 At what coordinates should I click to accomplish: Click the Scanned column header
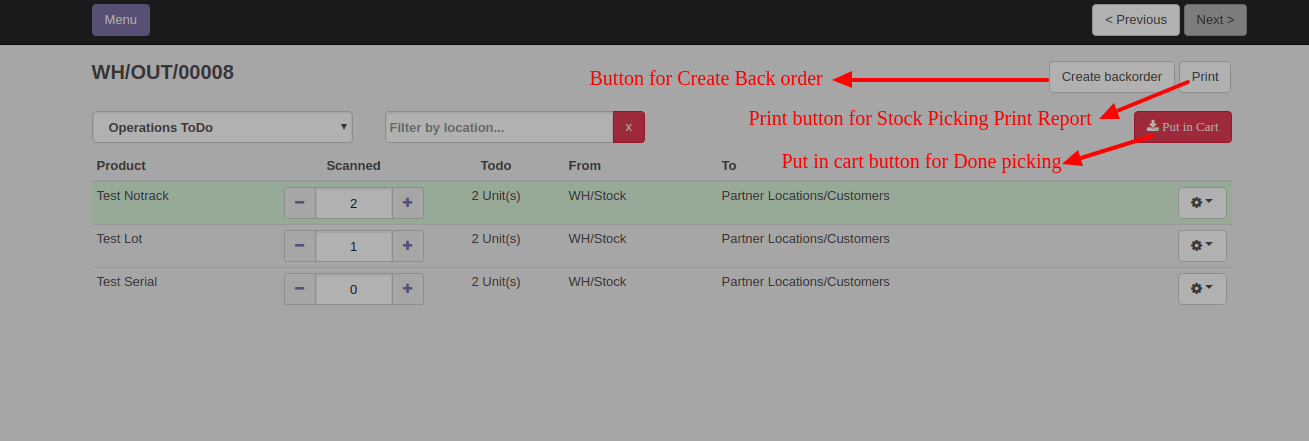pyautogui.click(x=354, y=166)
